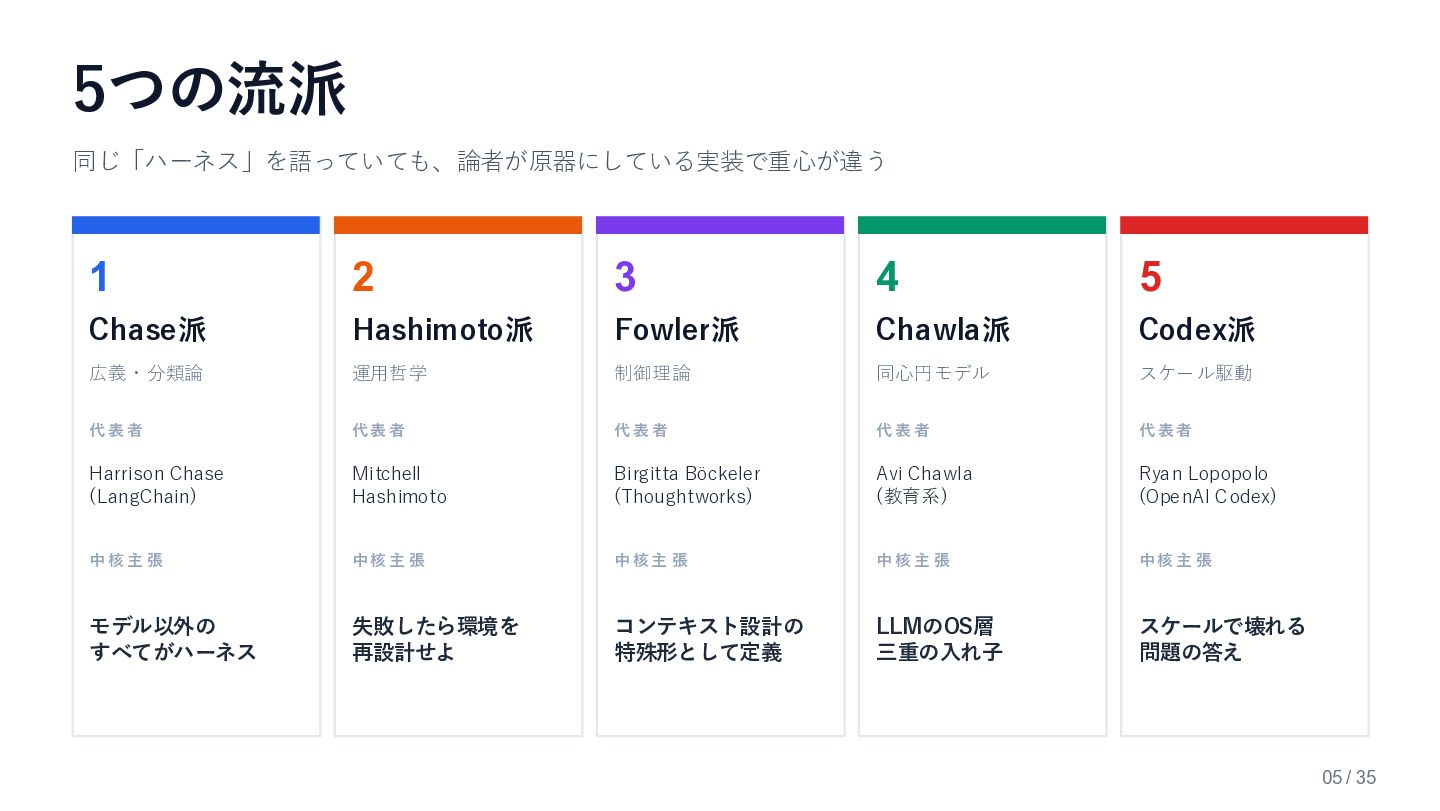
Task: Click the Chawla派 card heading
Action: click(x=943, y=330)
